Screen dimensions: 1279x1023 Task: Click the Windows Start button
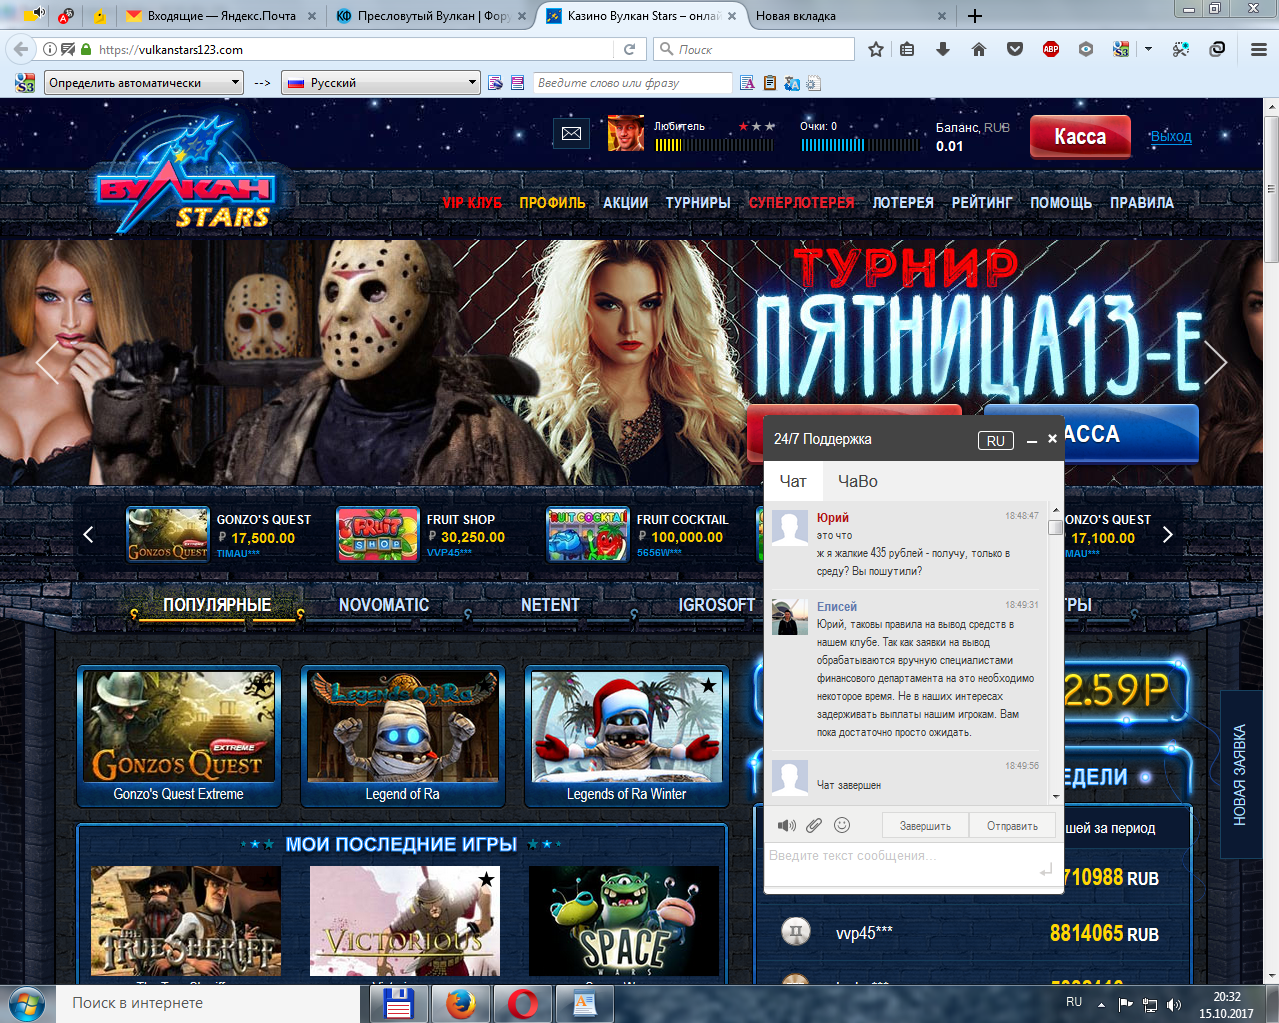pyautogui.click(x=26, y=1003)
